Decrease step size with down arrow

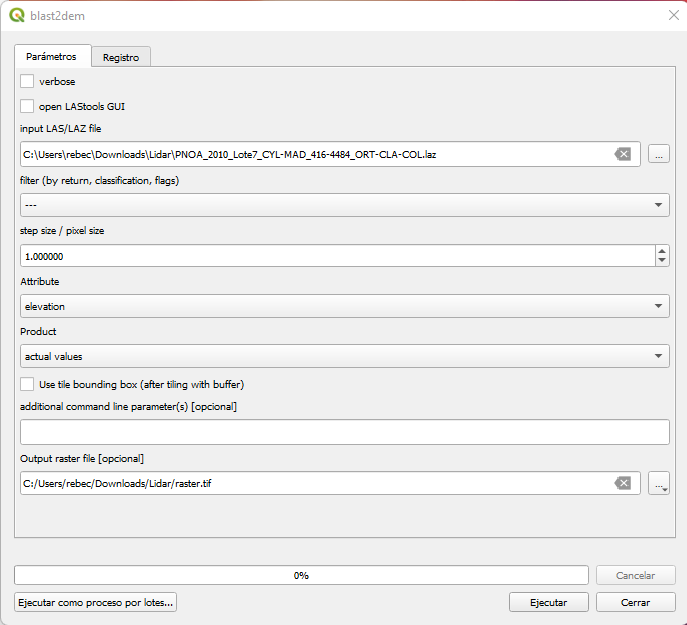pyautogui.click(x=662, y=261)
